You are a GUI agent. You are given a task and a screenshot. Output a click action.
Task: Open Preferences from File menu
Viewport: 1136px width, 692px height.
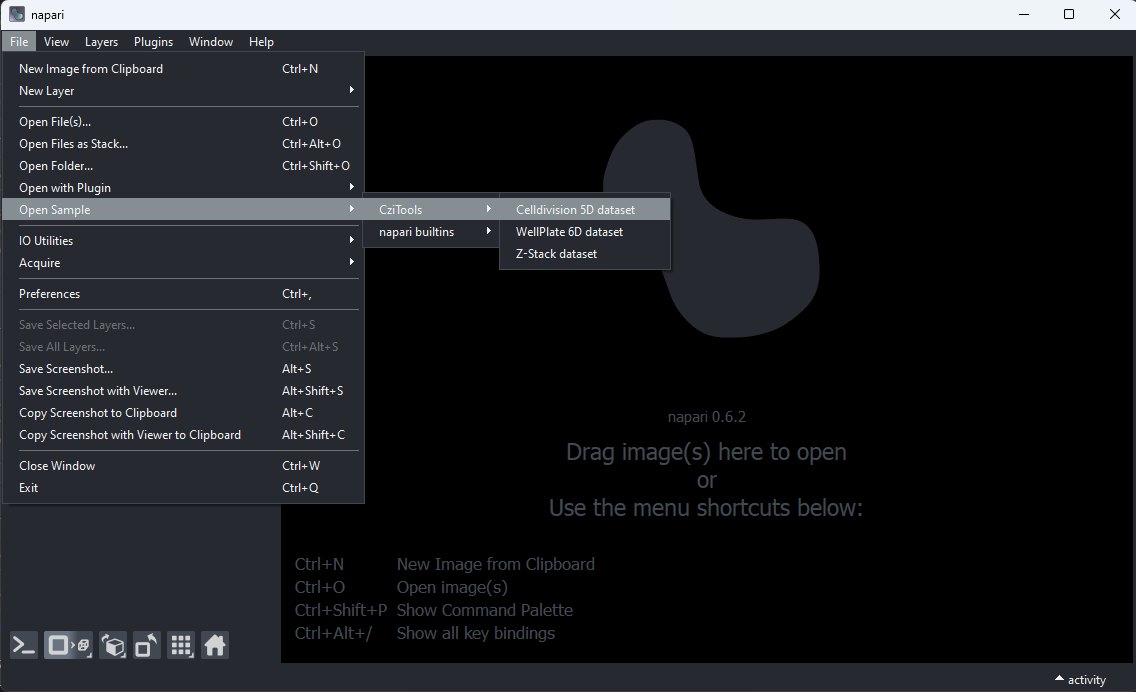point(183,293)
